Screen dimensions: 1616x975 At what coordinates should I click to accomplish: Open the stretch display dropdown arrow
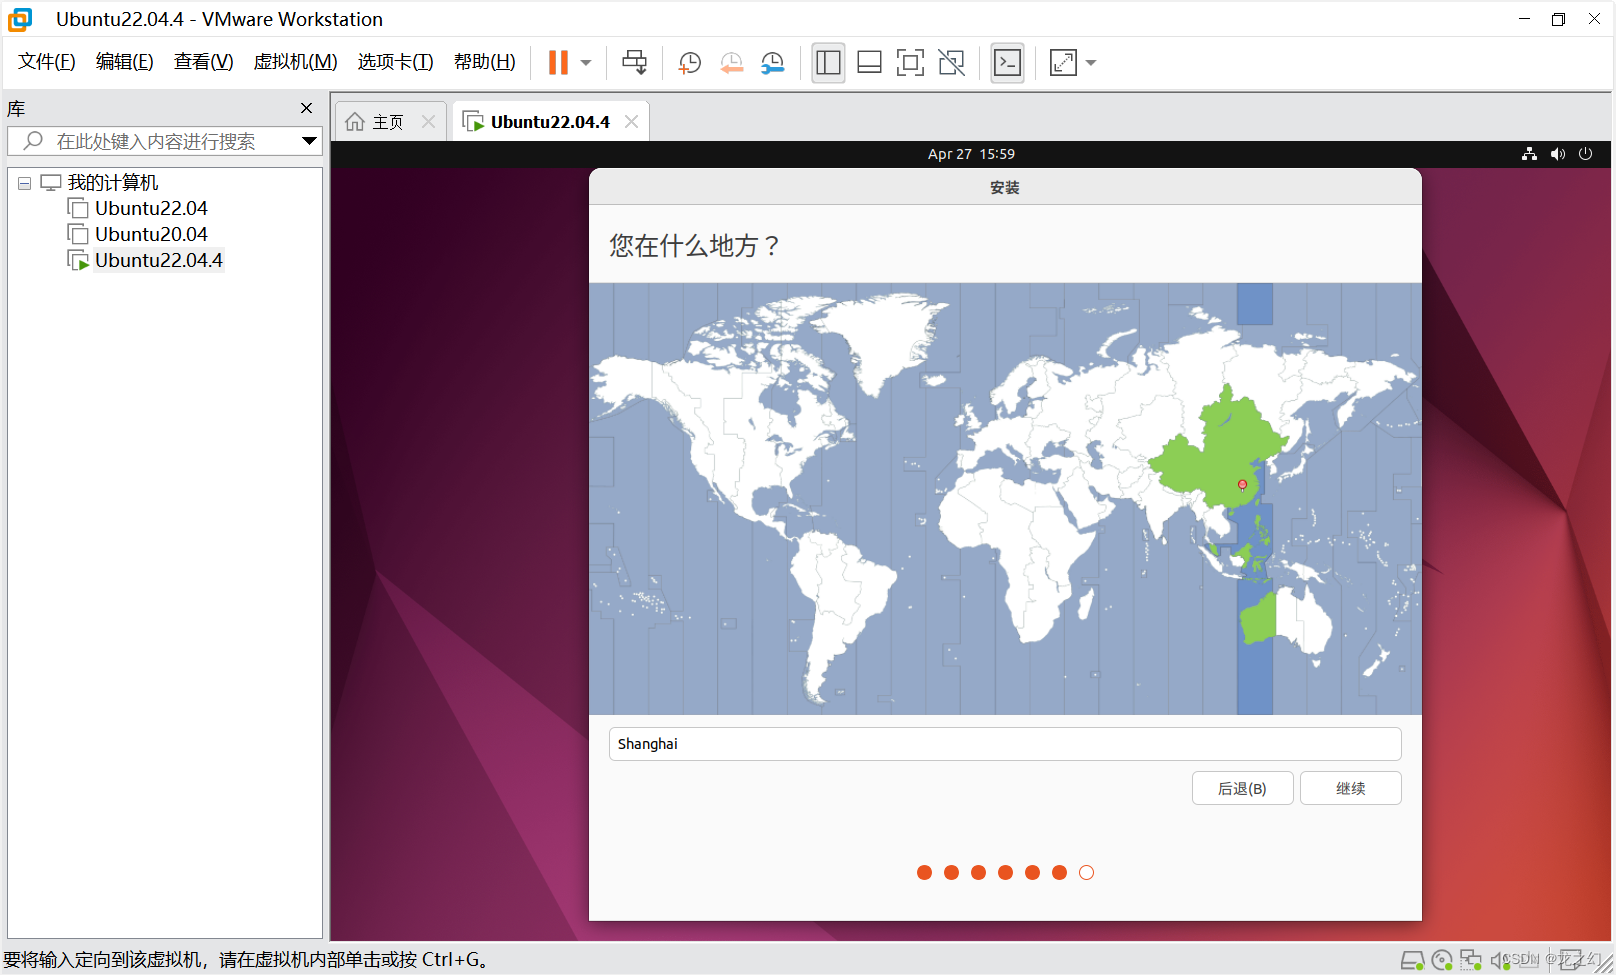coord(1091,62)
